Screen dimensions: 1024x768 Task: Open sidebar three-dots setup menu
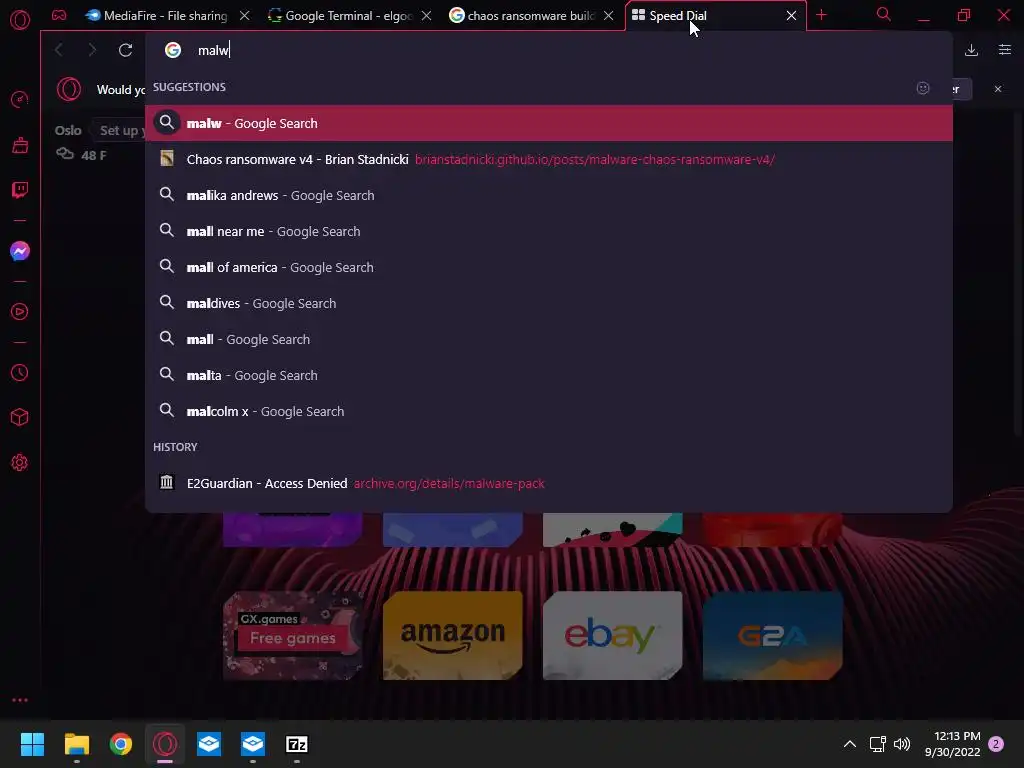coord(20,700)
